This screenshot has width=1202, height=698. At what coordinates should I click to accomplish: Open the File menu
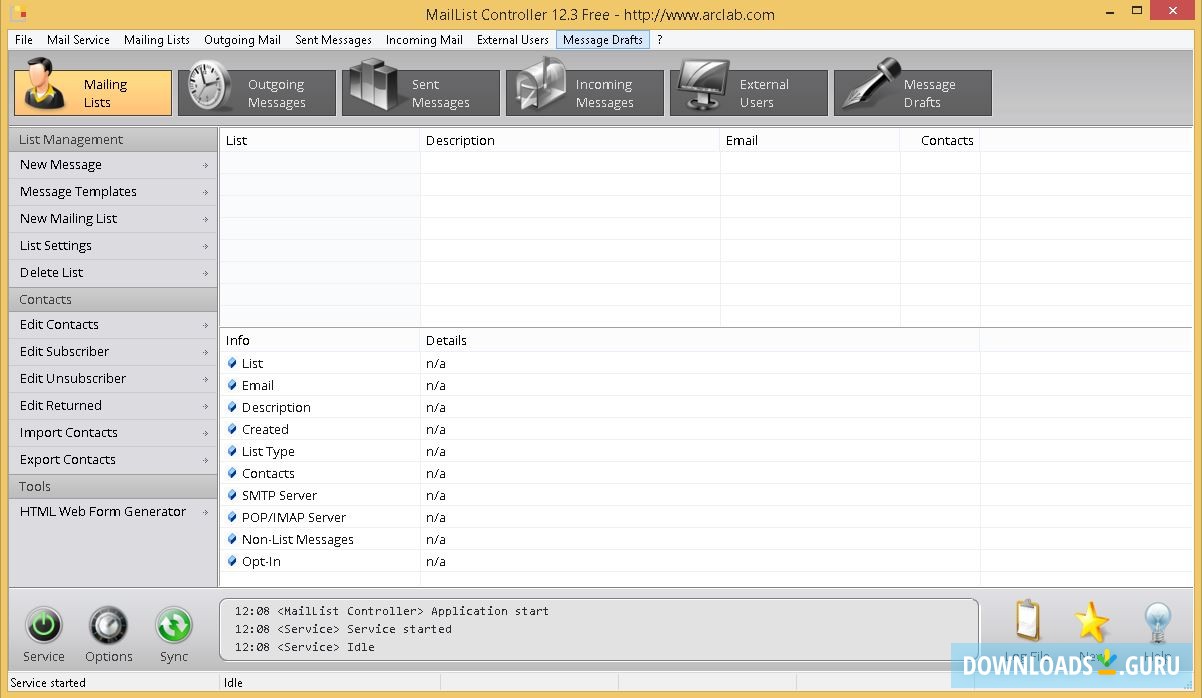(24, 40)
